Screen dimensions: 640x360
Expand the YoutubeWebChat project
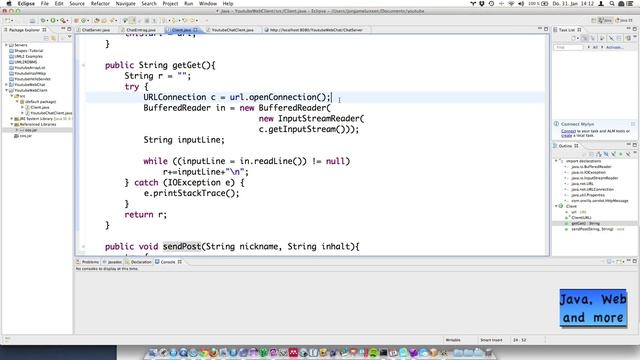point(6,84)
